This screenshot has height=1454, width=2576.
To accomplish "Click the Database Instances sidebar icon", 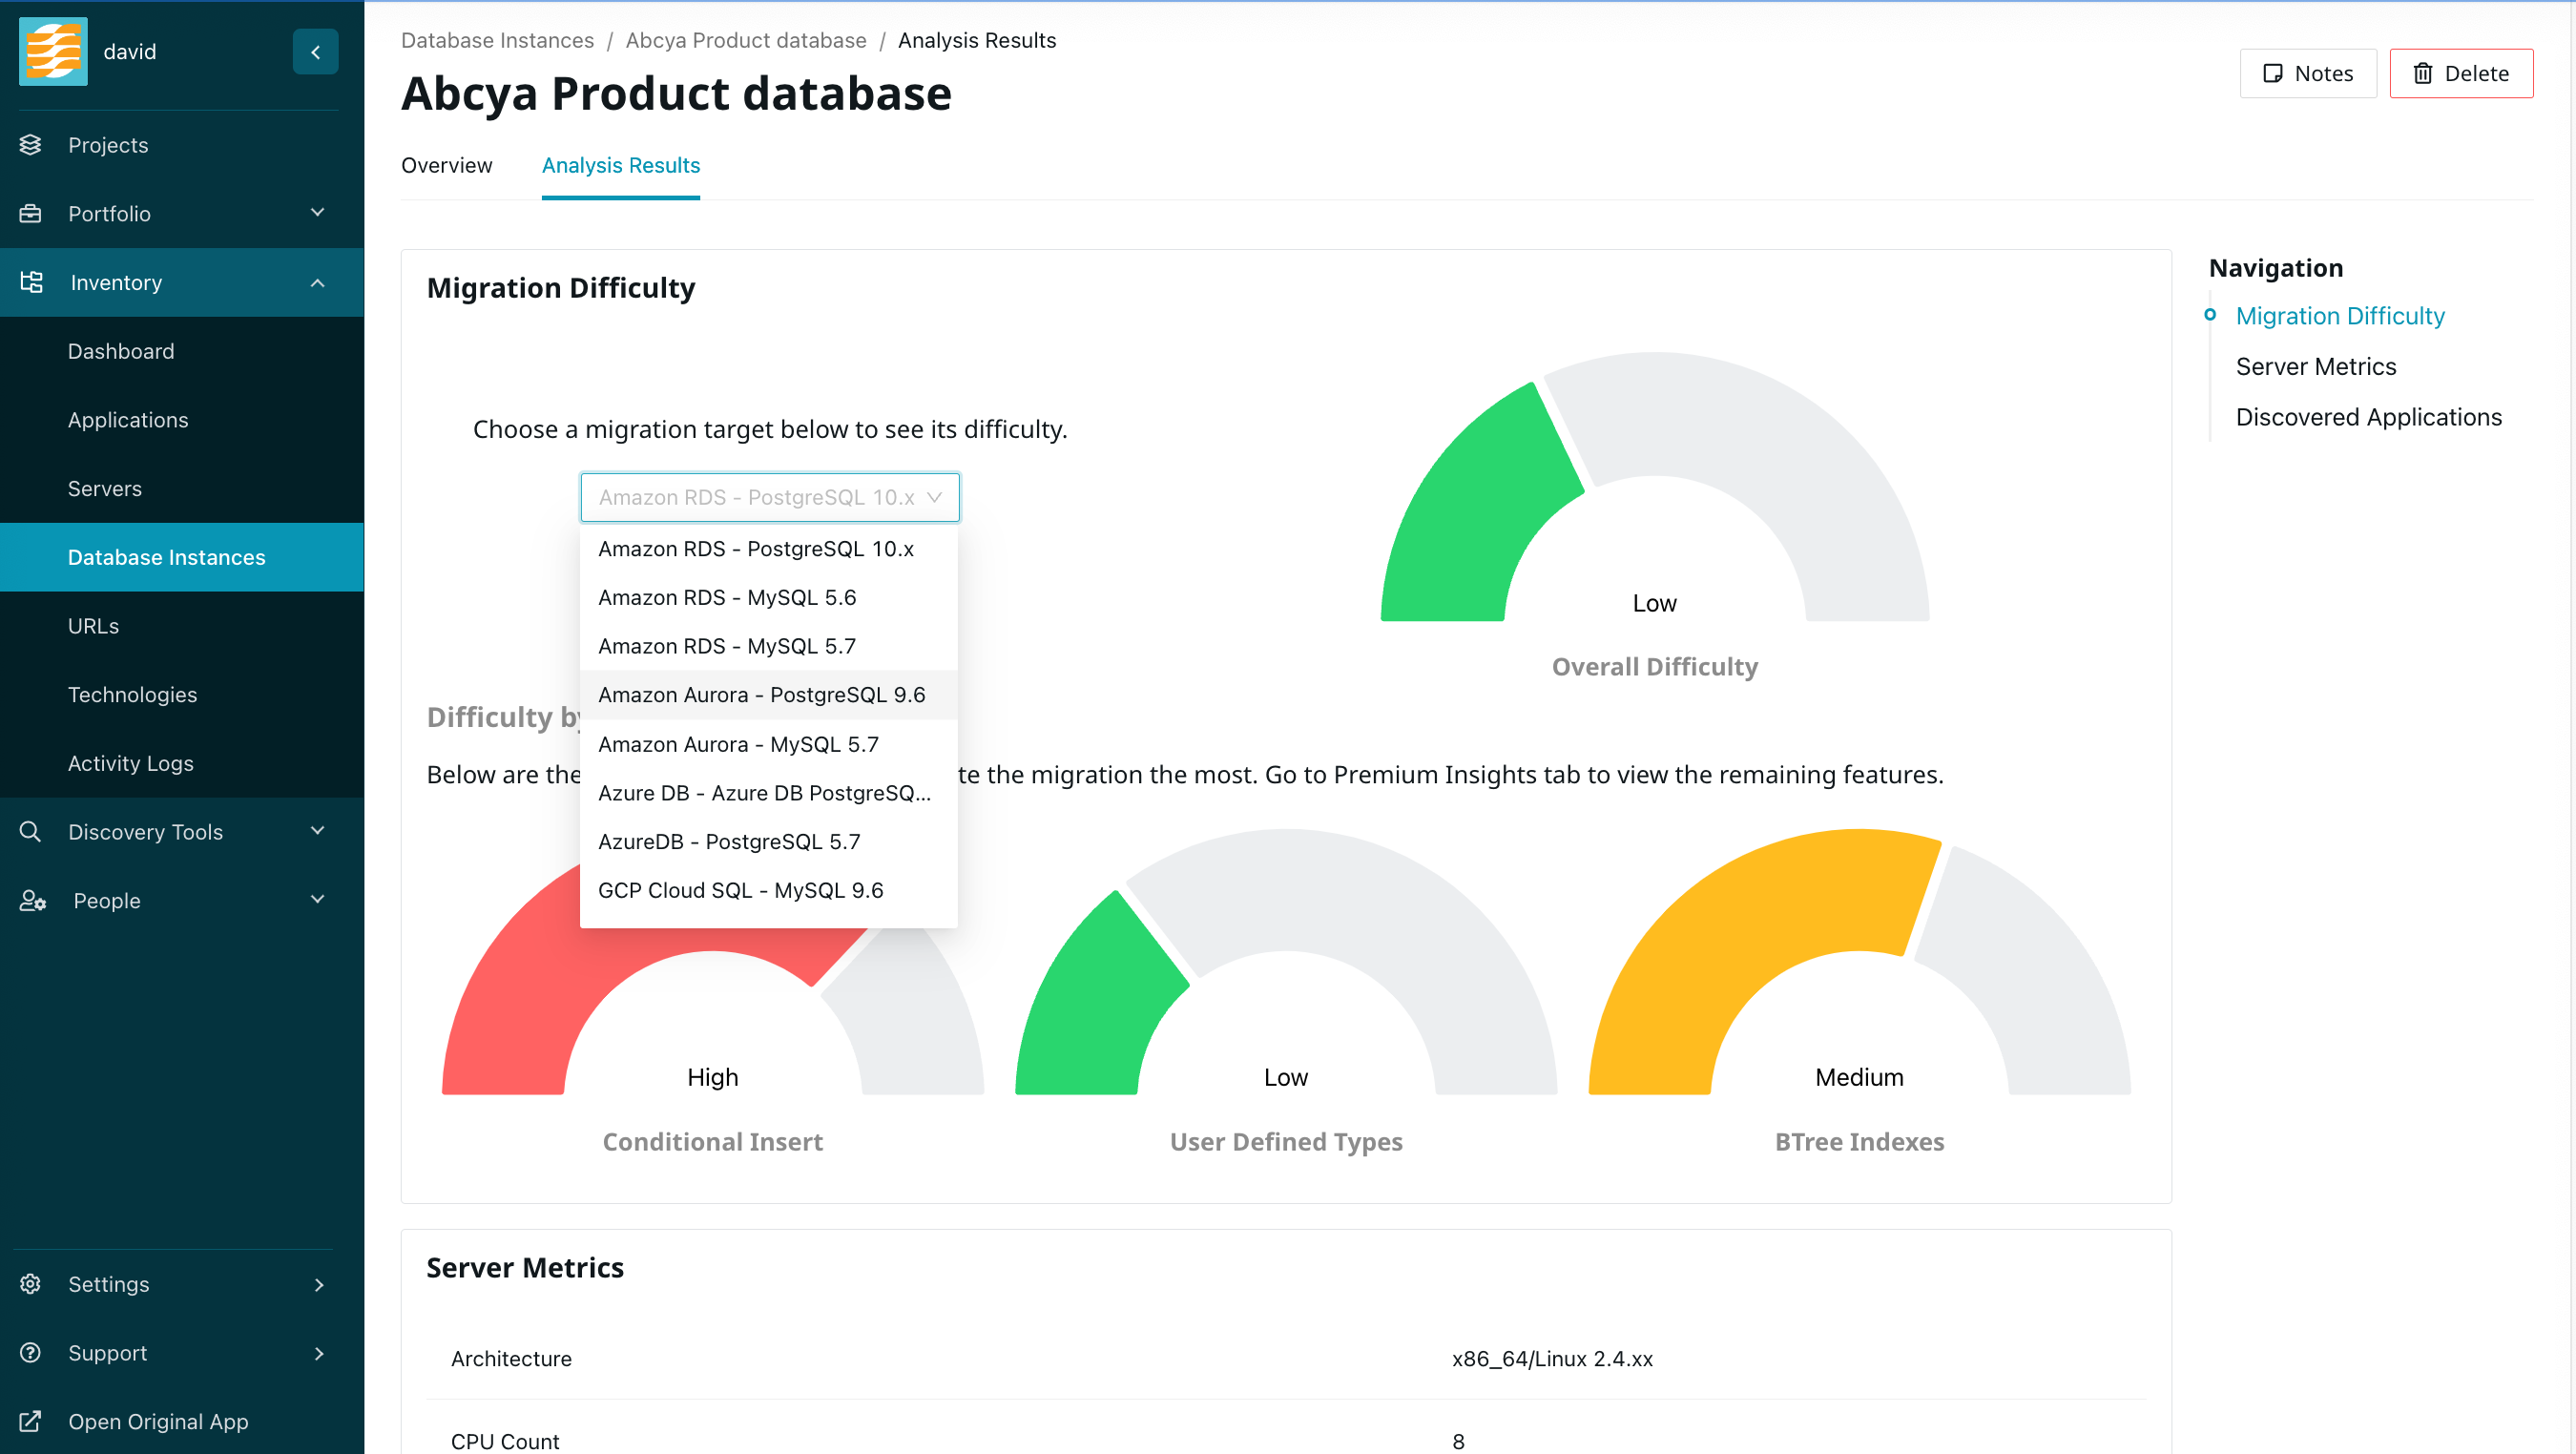I will (x=166, y=557).
